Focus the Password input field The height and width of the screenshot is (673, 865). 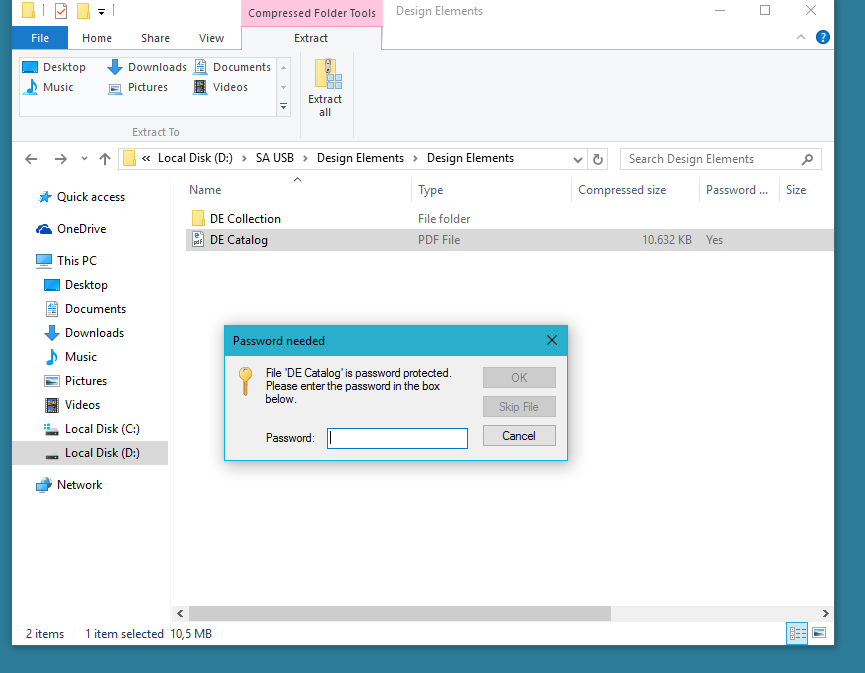397,438
